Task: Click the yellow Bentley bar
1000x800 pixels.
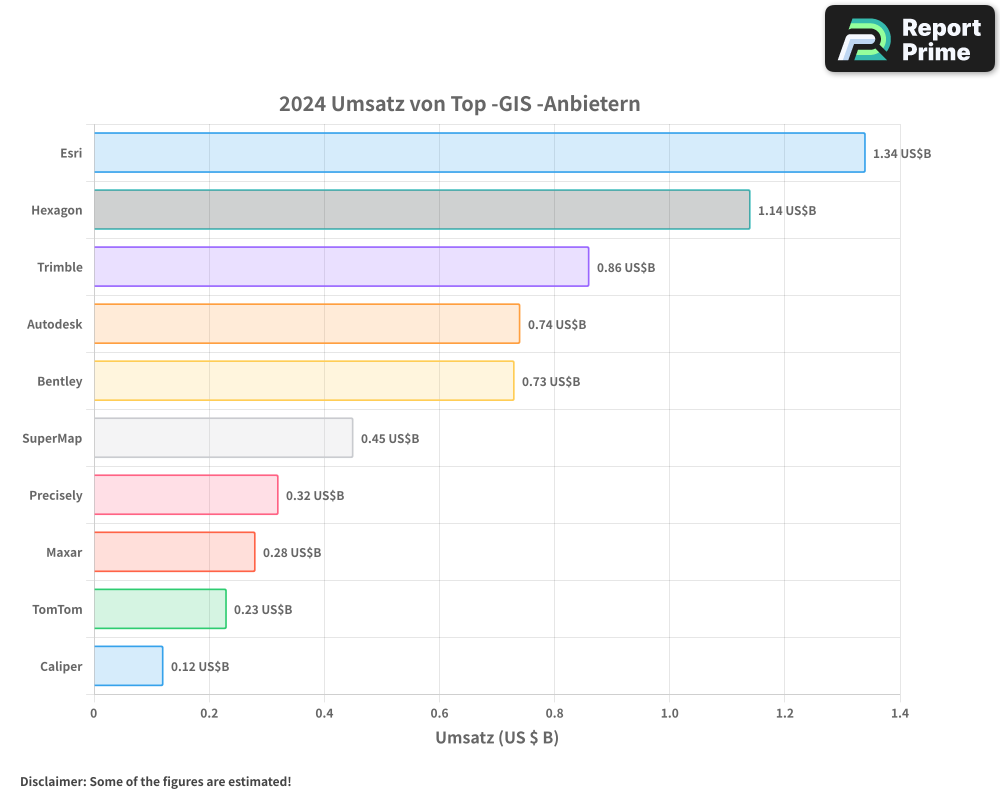Action: [303, 381]
